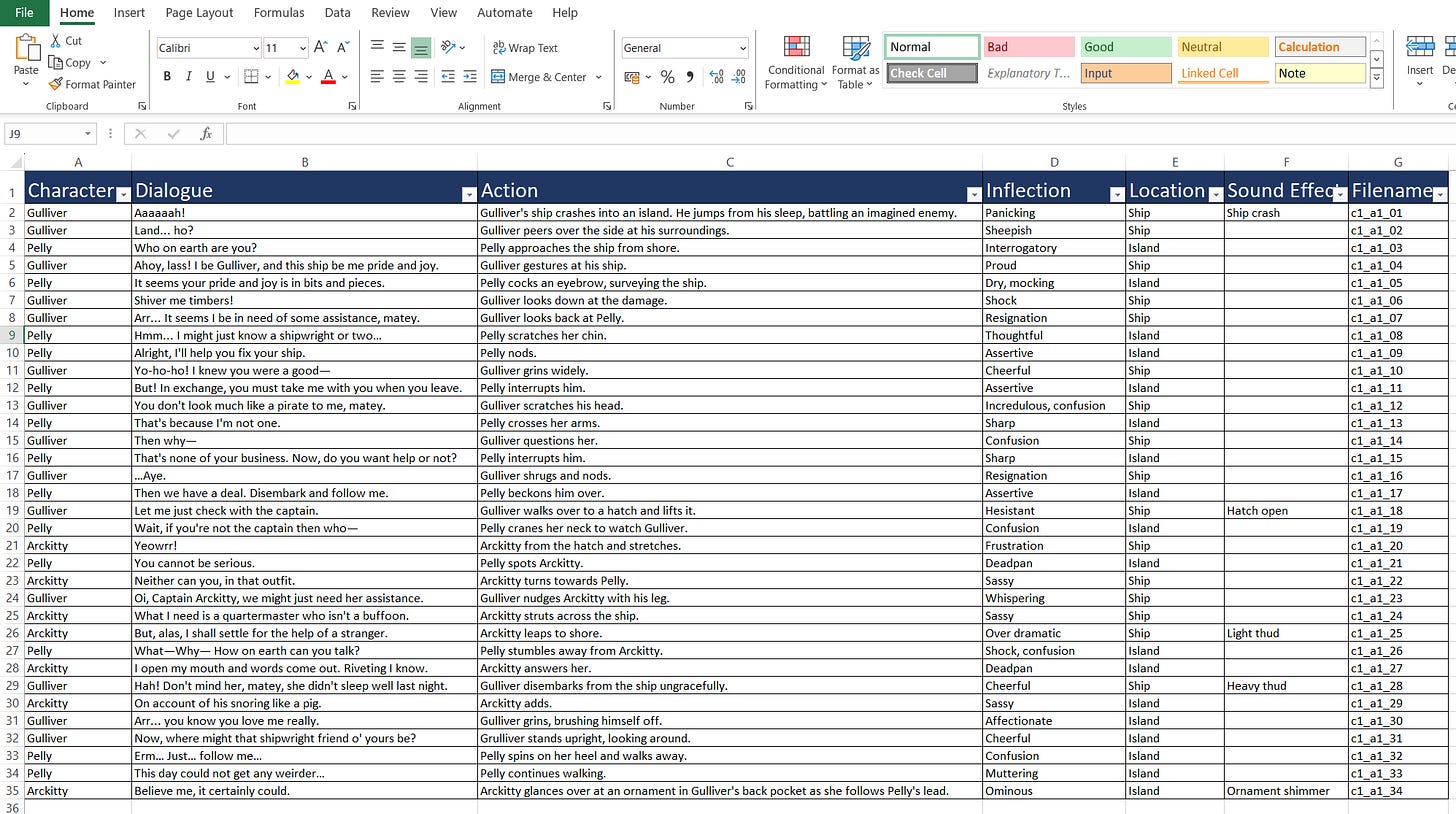Apply the Neutral cell style

coord(1223,47)
